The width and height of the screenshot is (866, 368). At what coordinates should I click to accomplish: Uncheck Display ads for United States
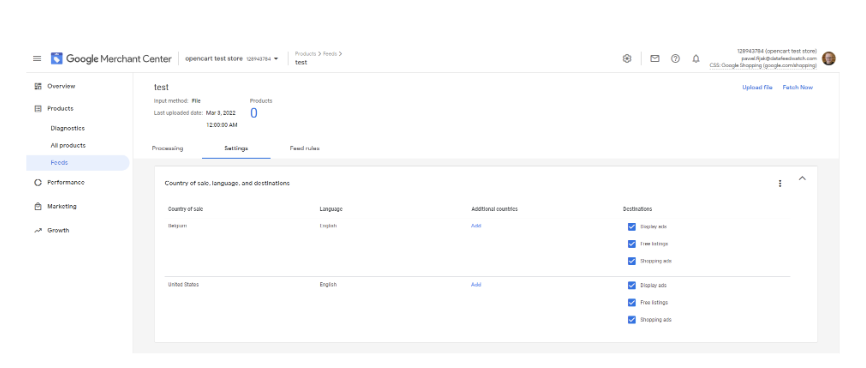(632, 286)
